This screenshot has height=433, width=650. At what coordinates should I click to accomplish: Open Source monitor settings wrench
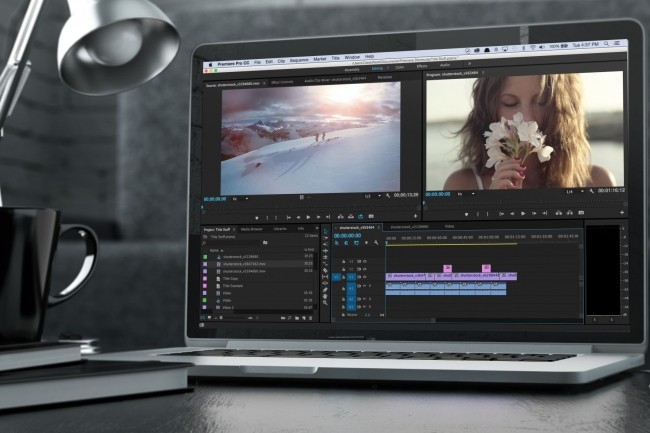coord(388,196)
